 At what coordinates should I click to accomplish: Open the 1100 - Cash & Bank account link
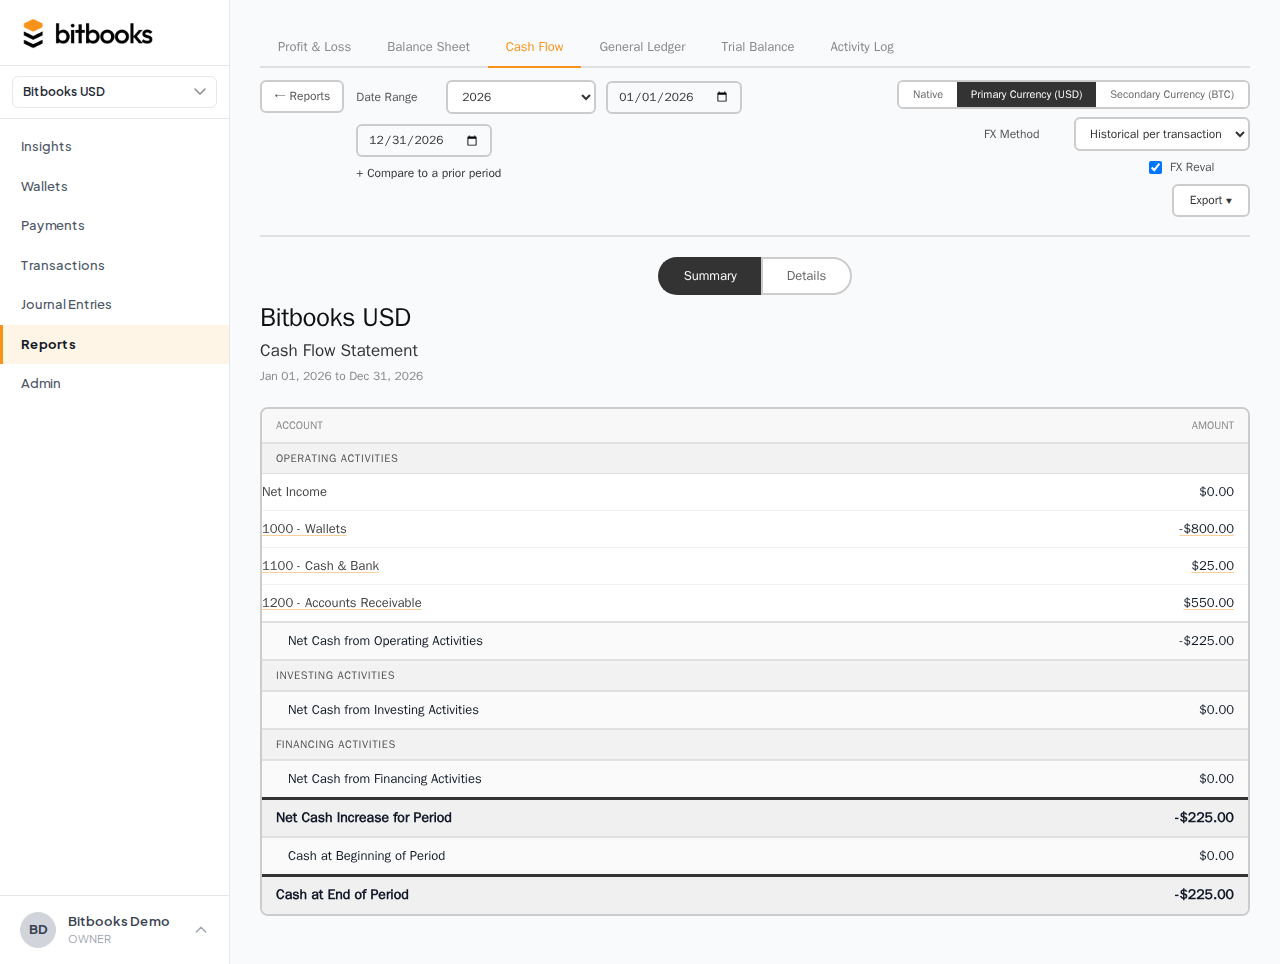[x=320, y=566]
